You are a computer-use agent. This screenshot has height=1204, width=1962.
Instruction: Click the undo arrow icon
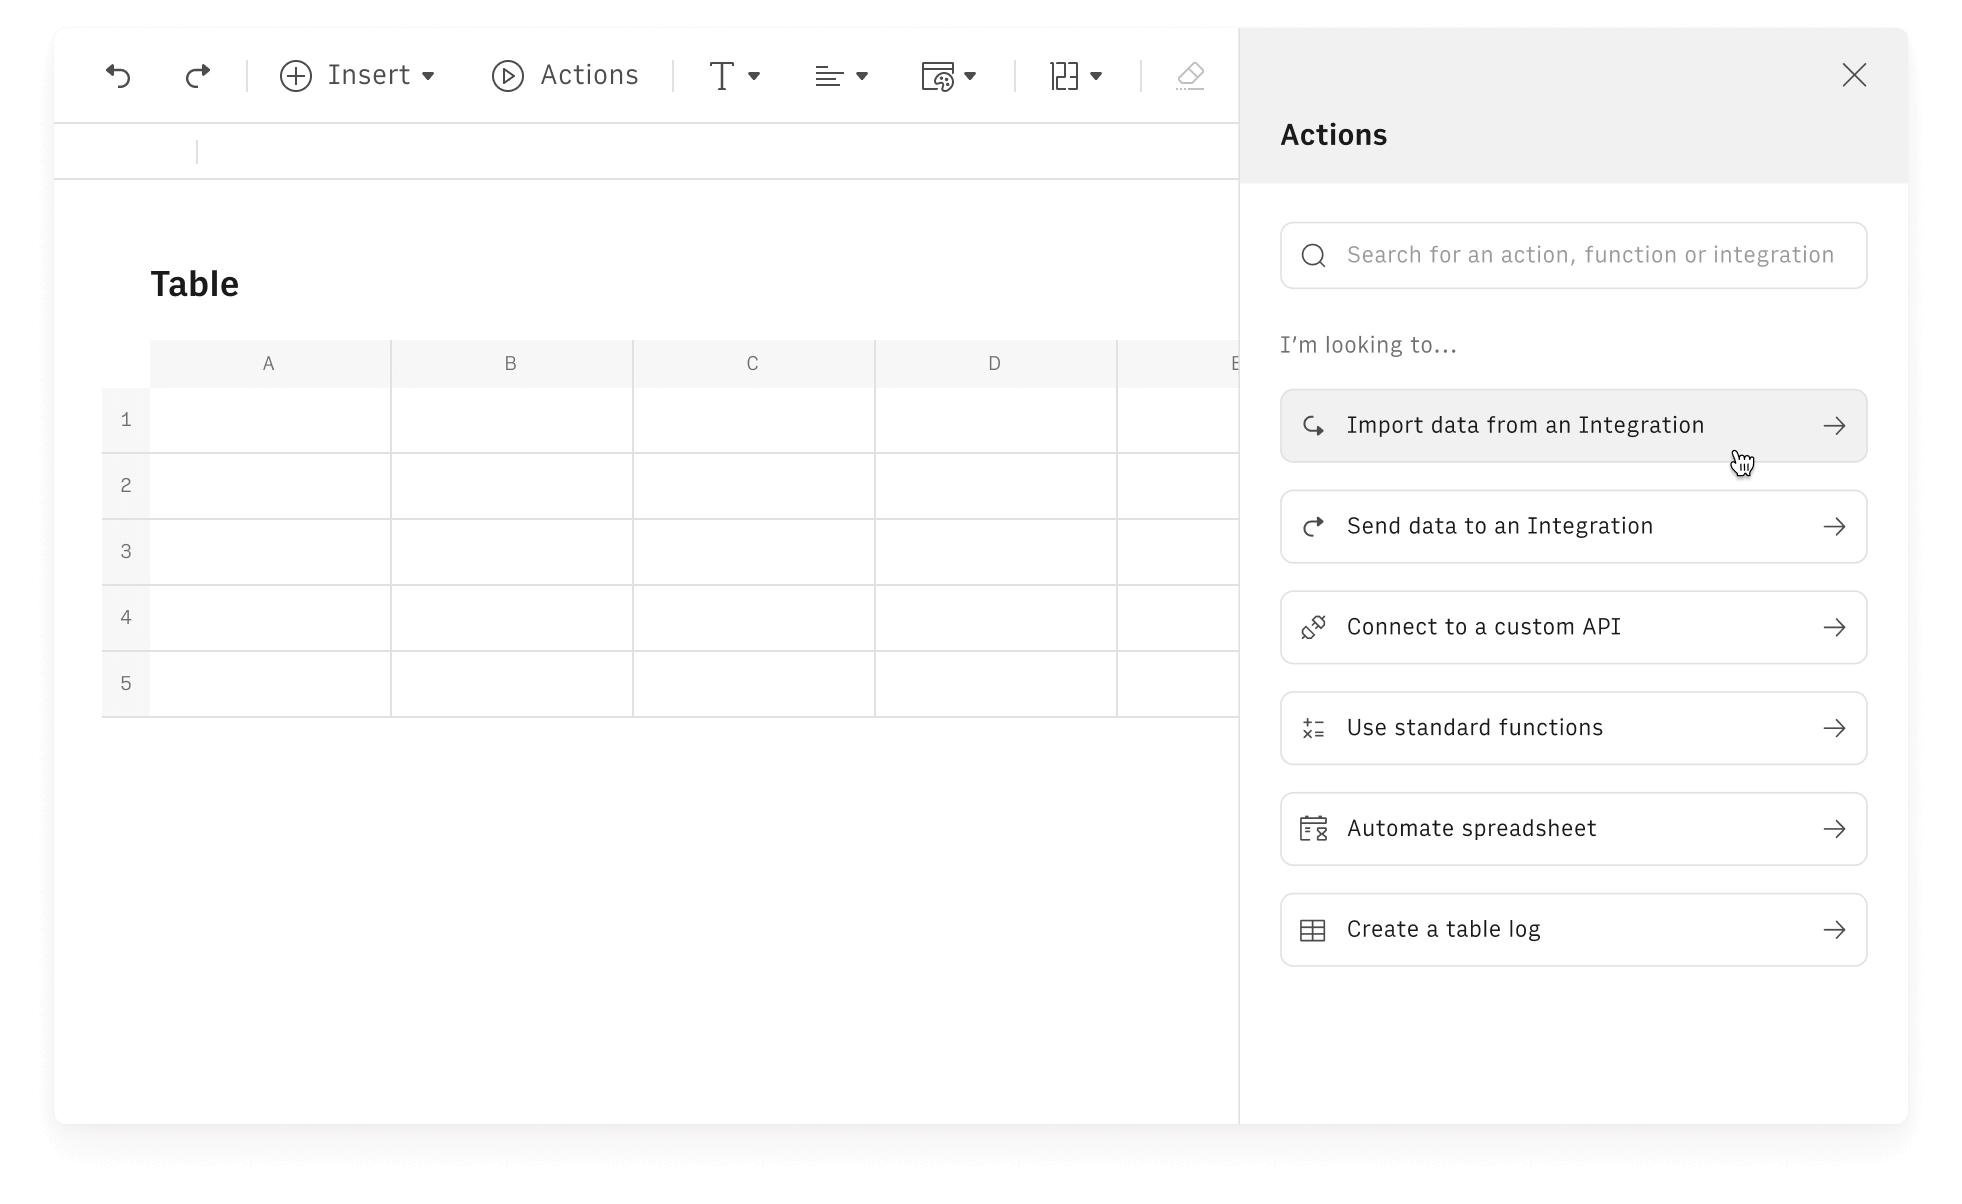coord(121,76)
